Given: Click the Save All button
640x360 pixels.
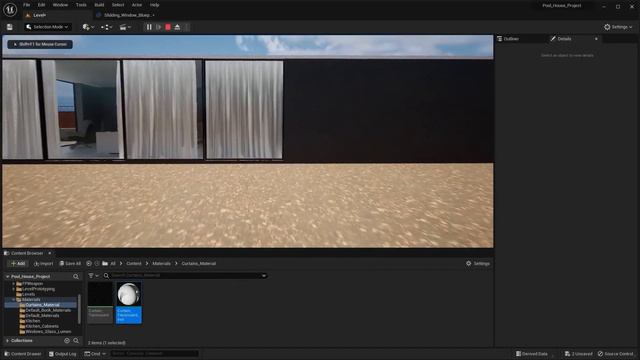Looking at the screenshot, I should [x=70, y=264].
